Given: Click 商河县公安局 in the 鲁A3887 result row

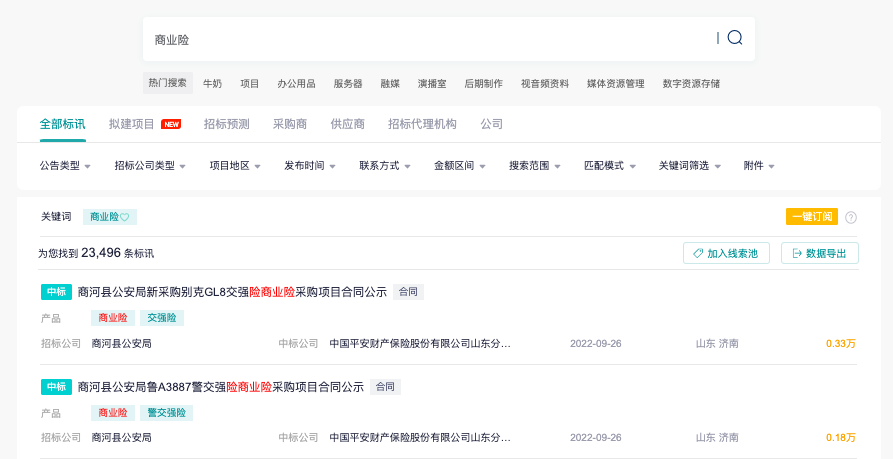Looking at the screenshot, I should point(121,438).
